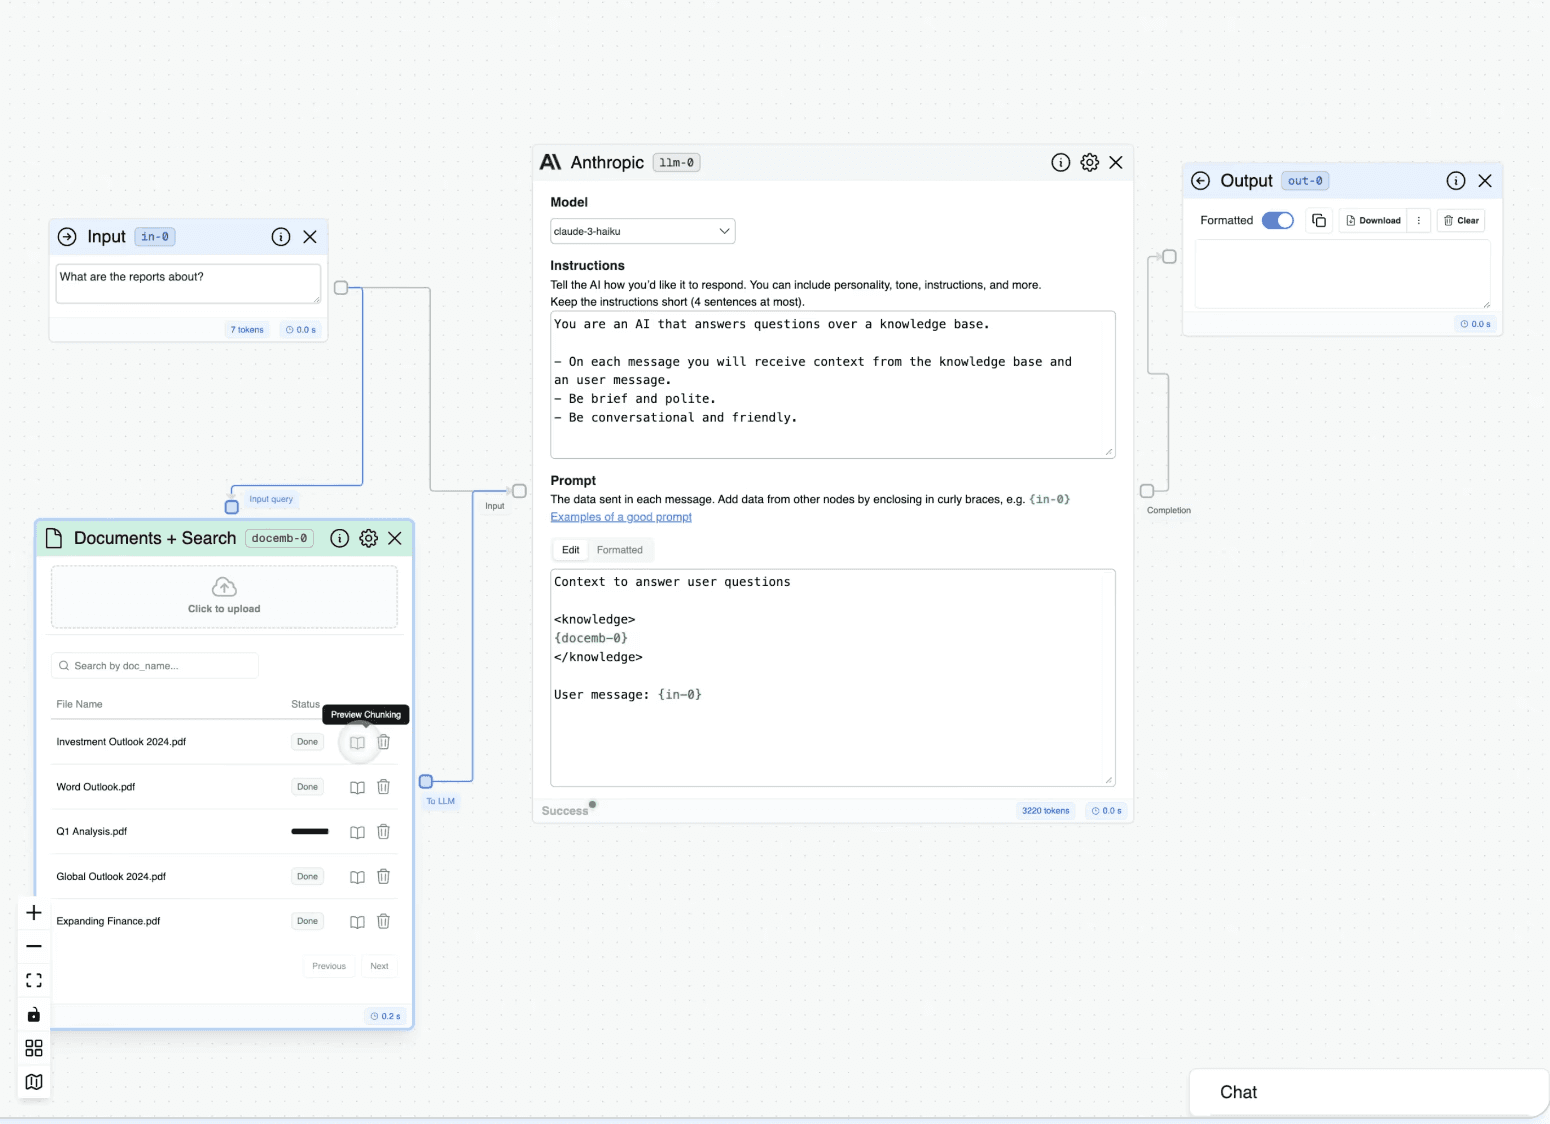Click the Output node text area

point(1343,274)
